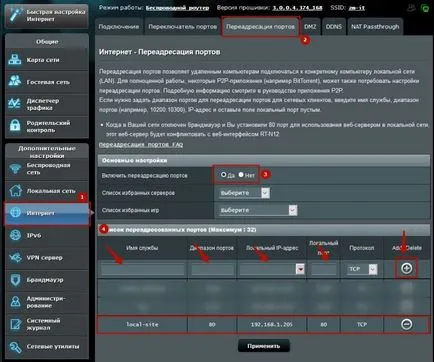This screenshot has height=362, width=434.
Task: Delete the local-site rule with minus icon
Action: click(406, 324)
